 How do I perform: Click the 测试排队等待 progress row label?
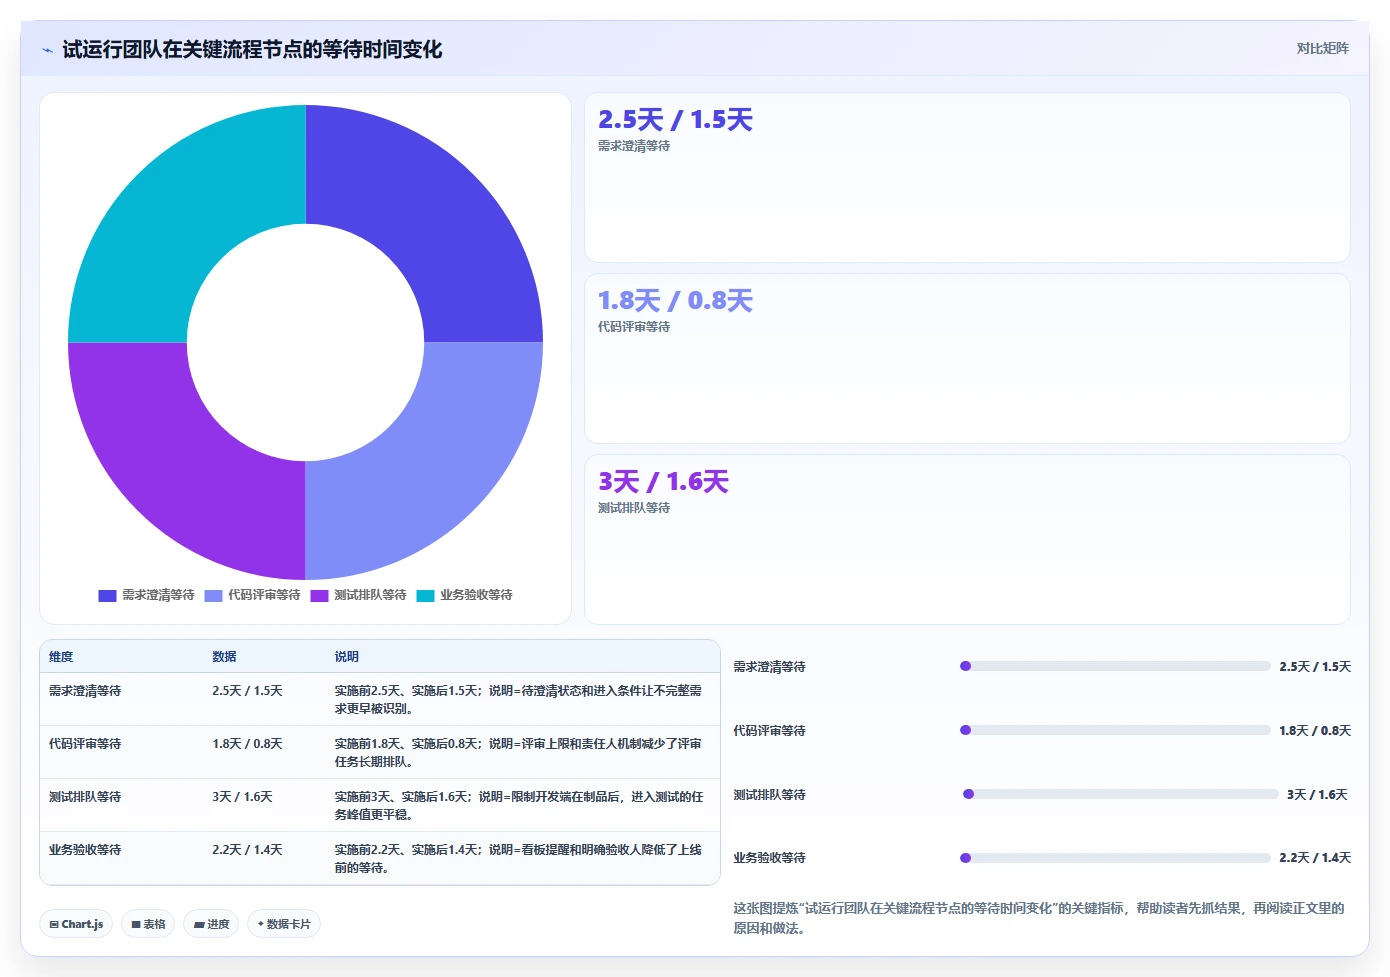769,795
